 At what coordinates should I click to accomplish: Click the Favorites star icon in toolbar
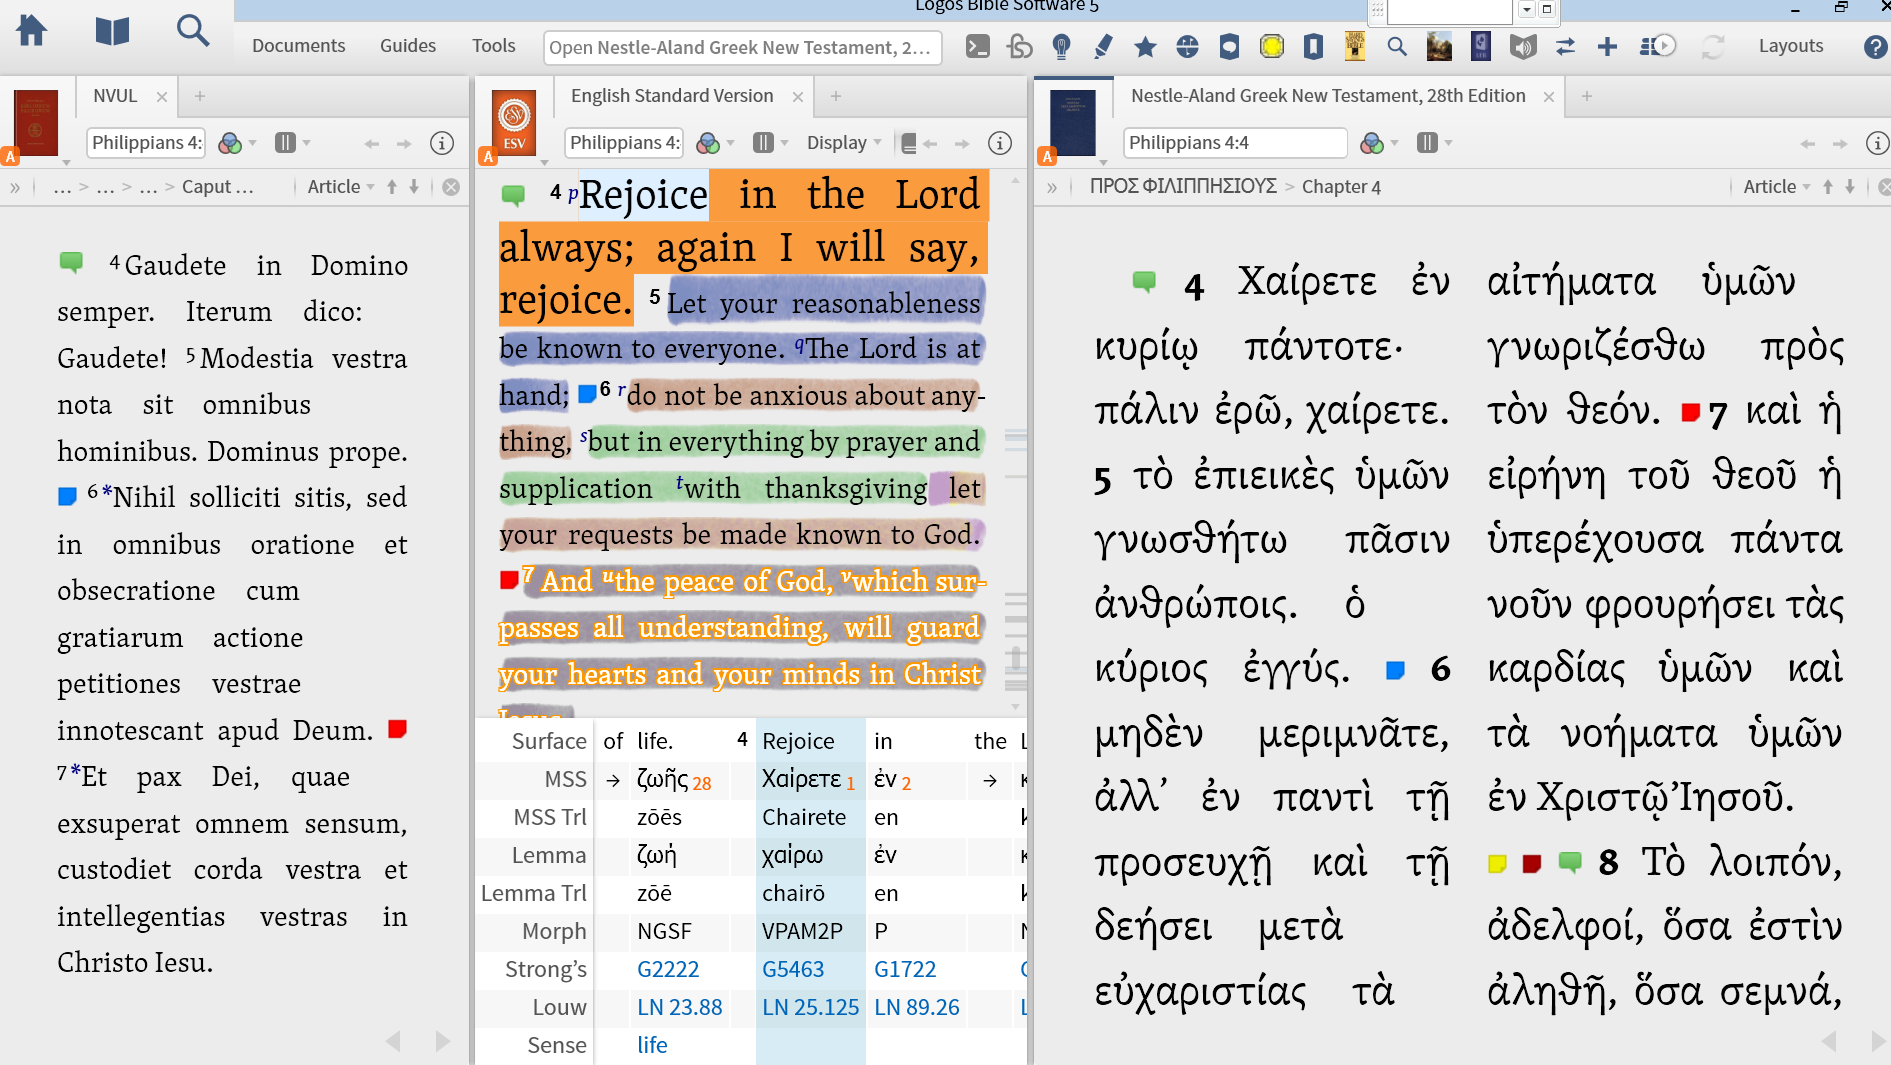click(1145, 47)
